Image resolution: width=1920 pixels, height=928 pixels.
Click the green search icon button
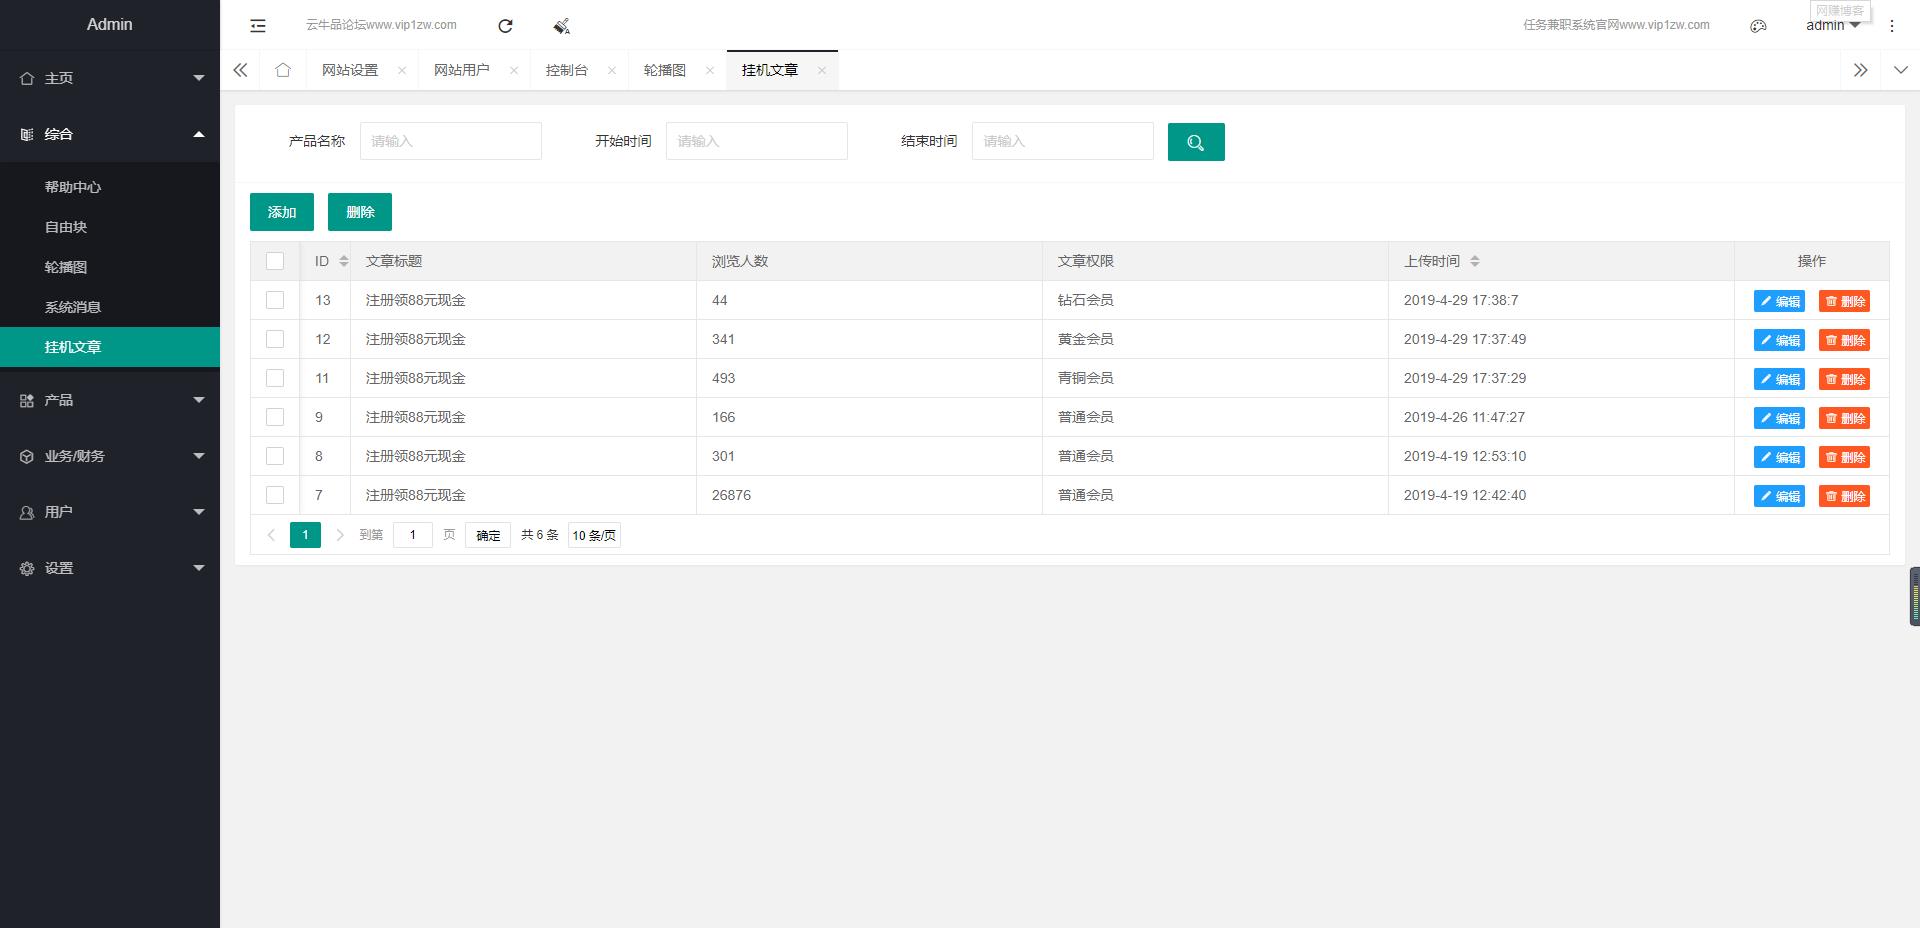click(x=1196, y=142)
